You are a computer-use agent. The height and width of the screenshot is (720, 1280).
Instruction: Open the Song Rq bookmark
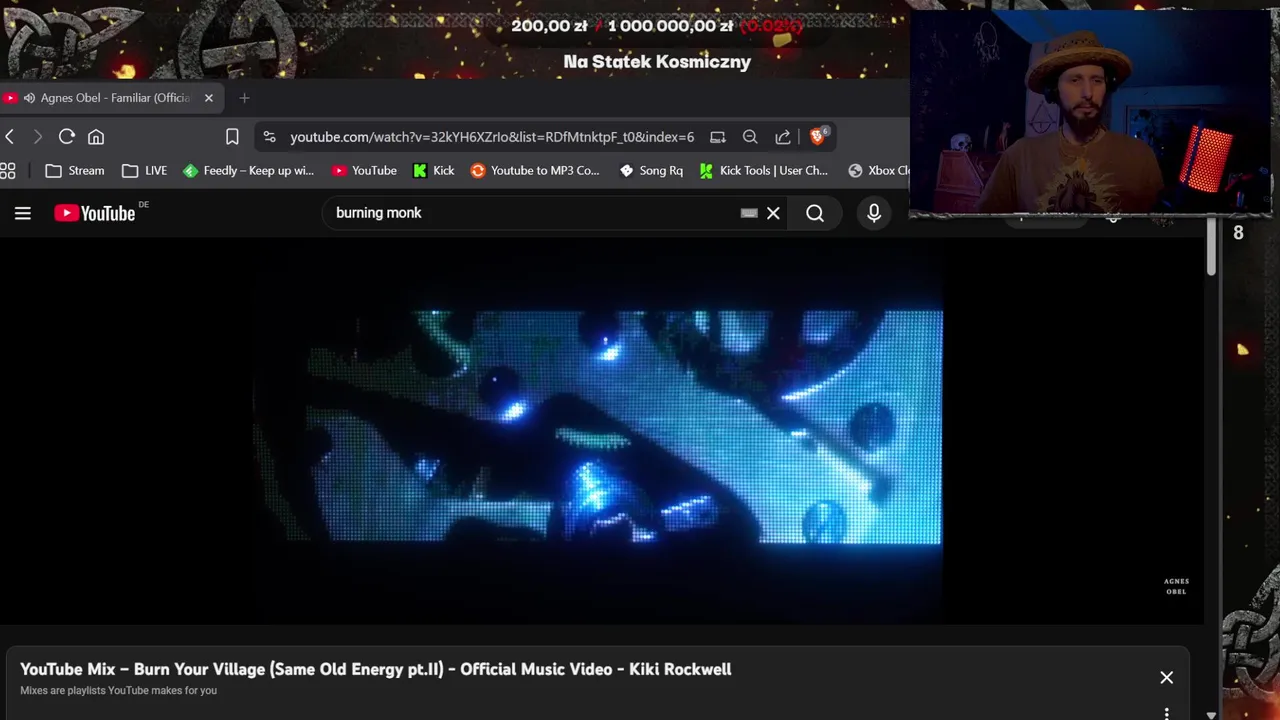pos(651,171)
